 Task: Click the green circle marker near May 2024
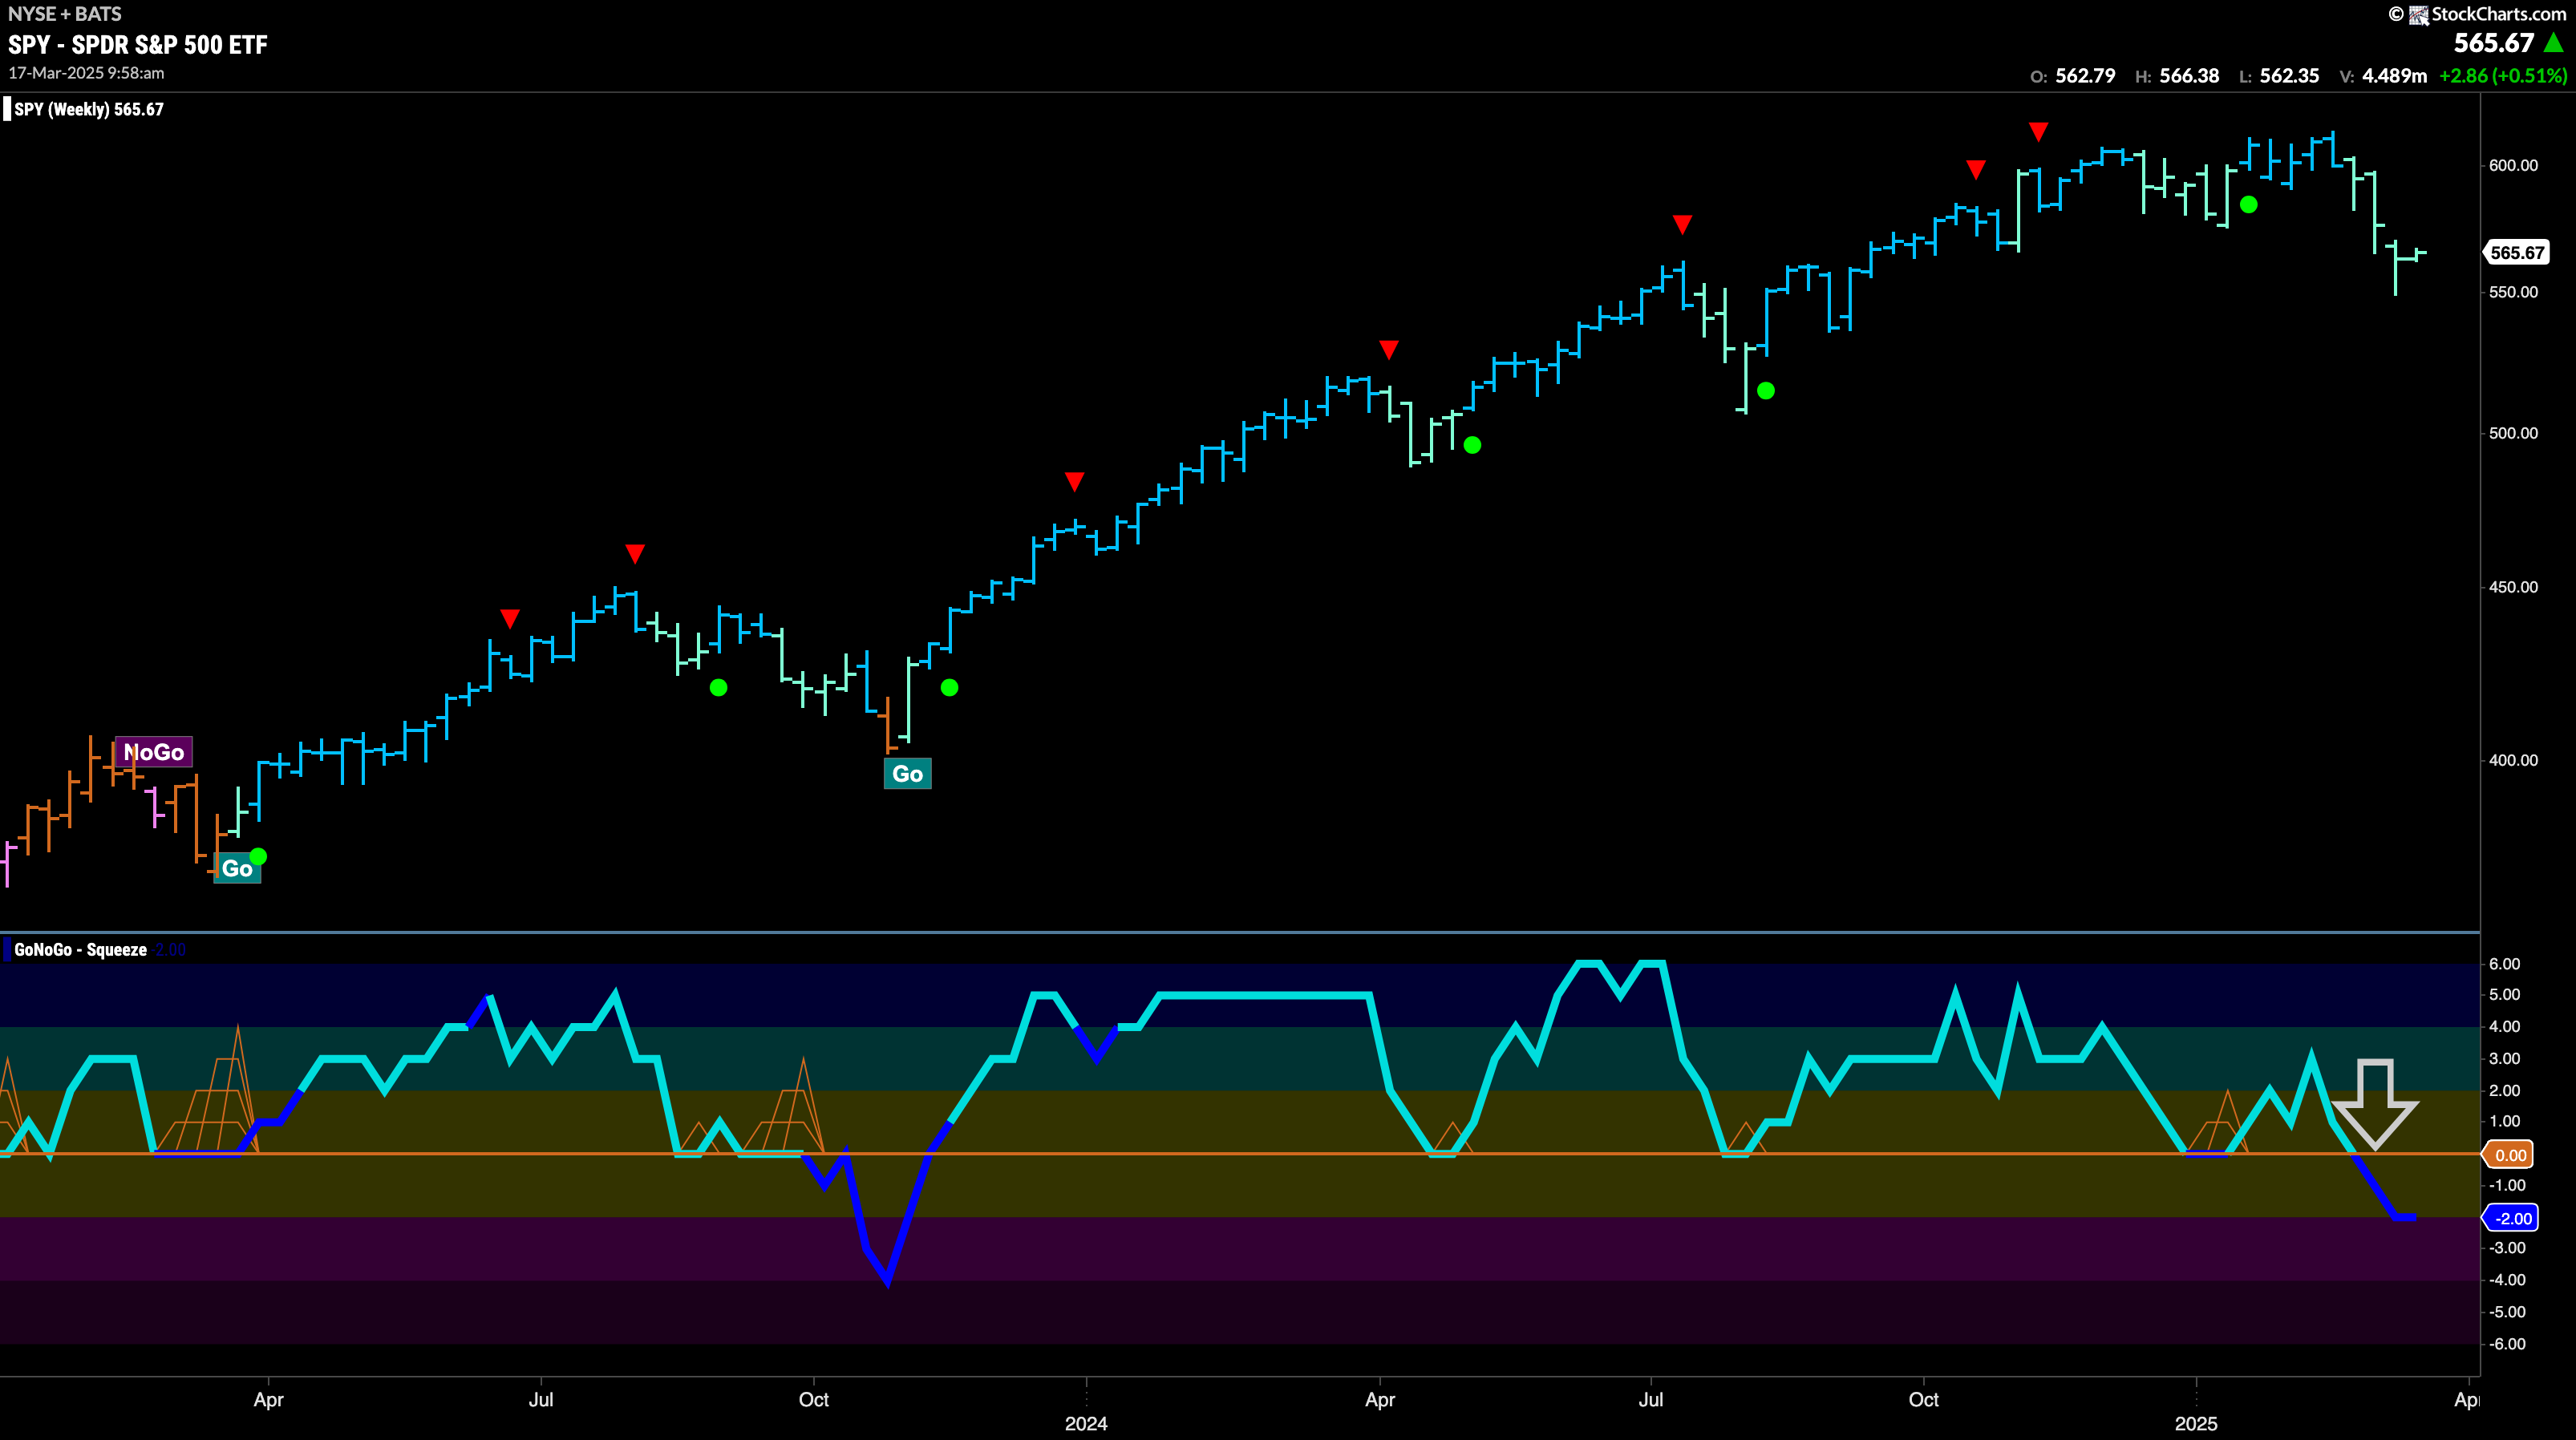1472,445
